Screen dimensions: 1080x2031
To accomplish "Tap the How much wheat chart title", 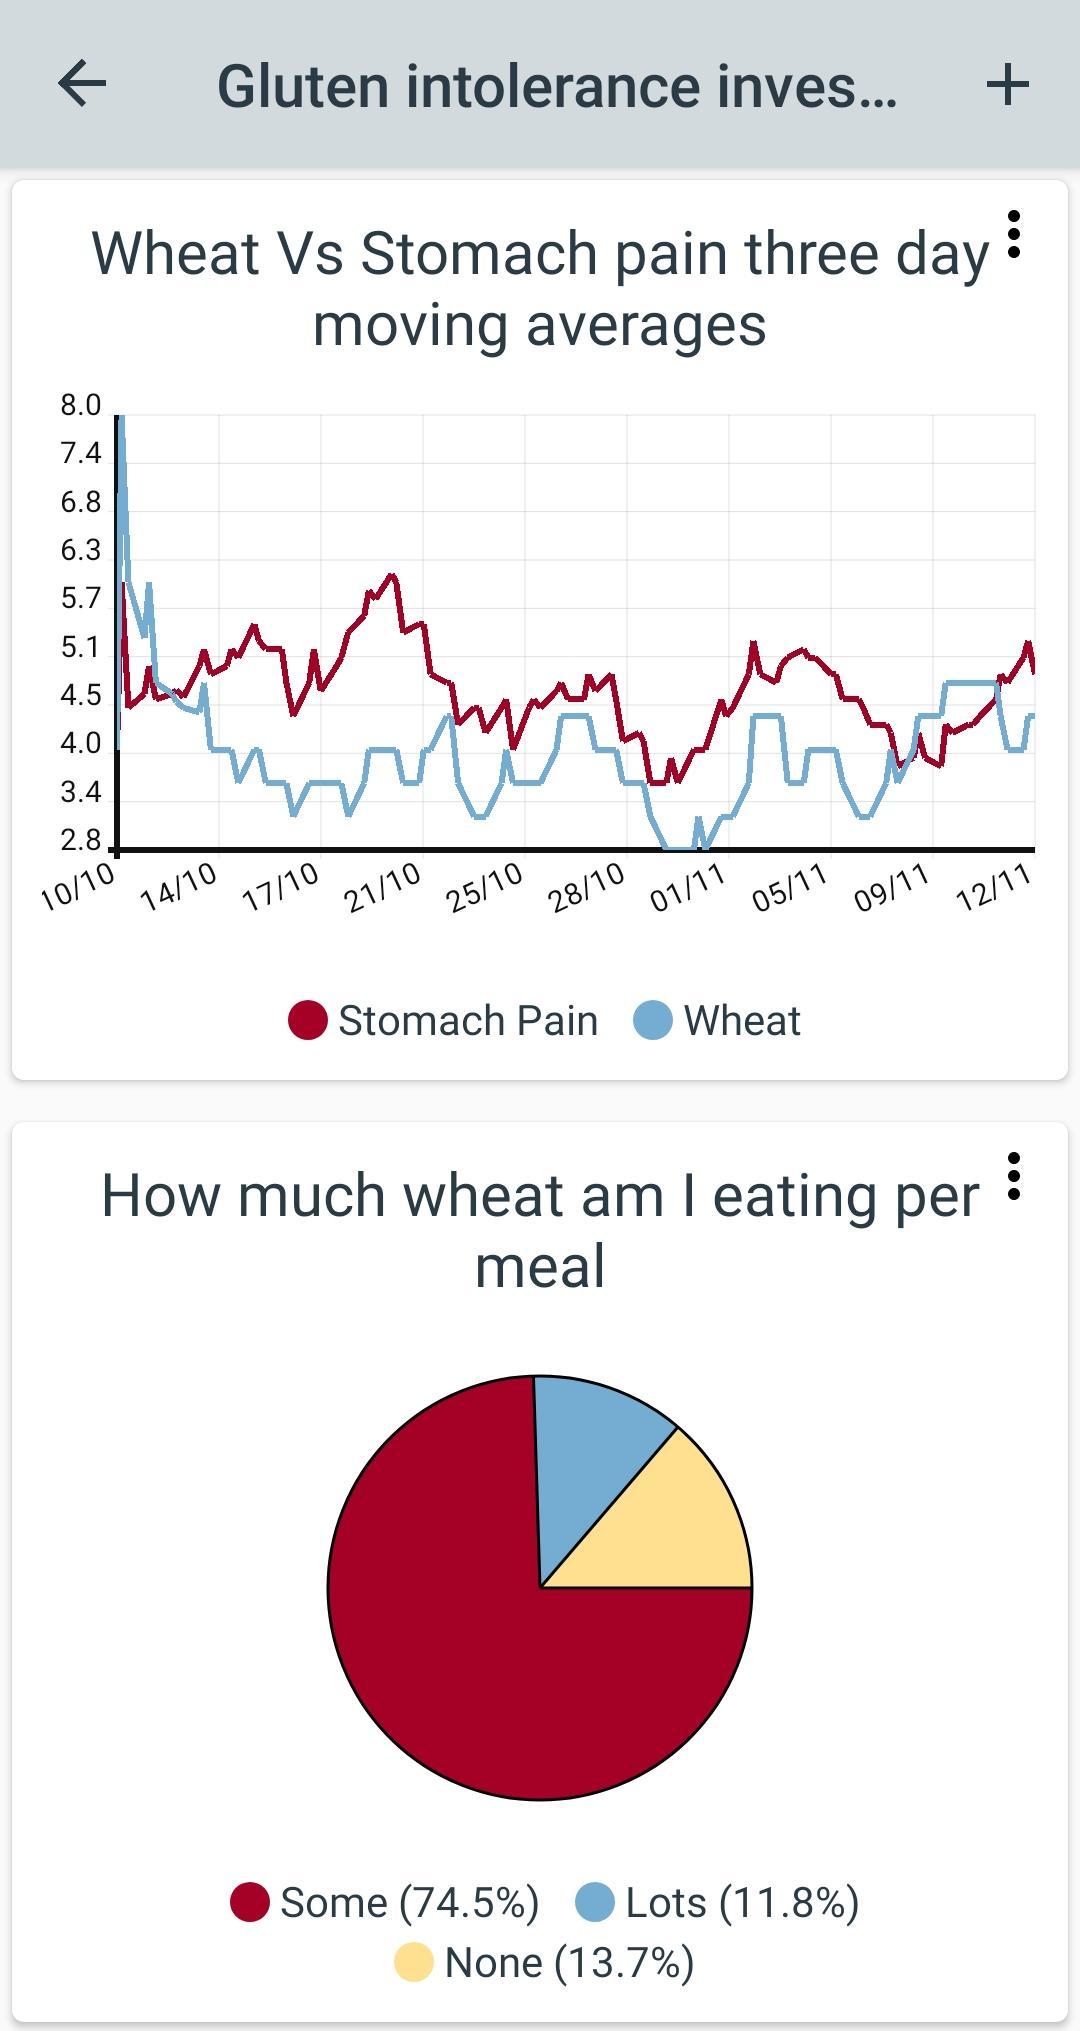I will click(540, 1230).
